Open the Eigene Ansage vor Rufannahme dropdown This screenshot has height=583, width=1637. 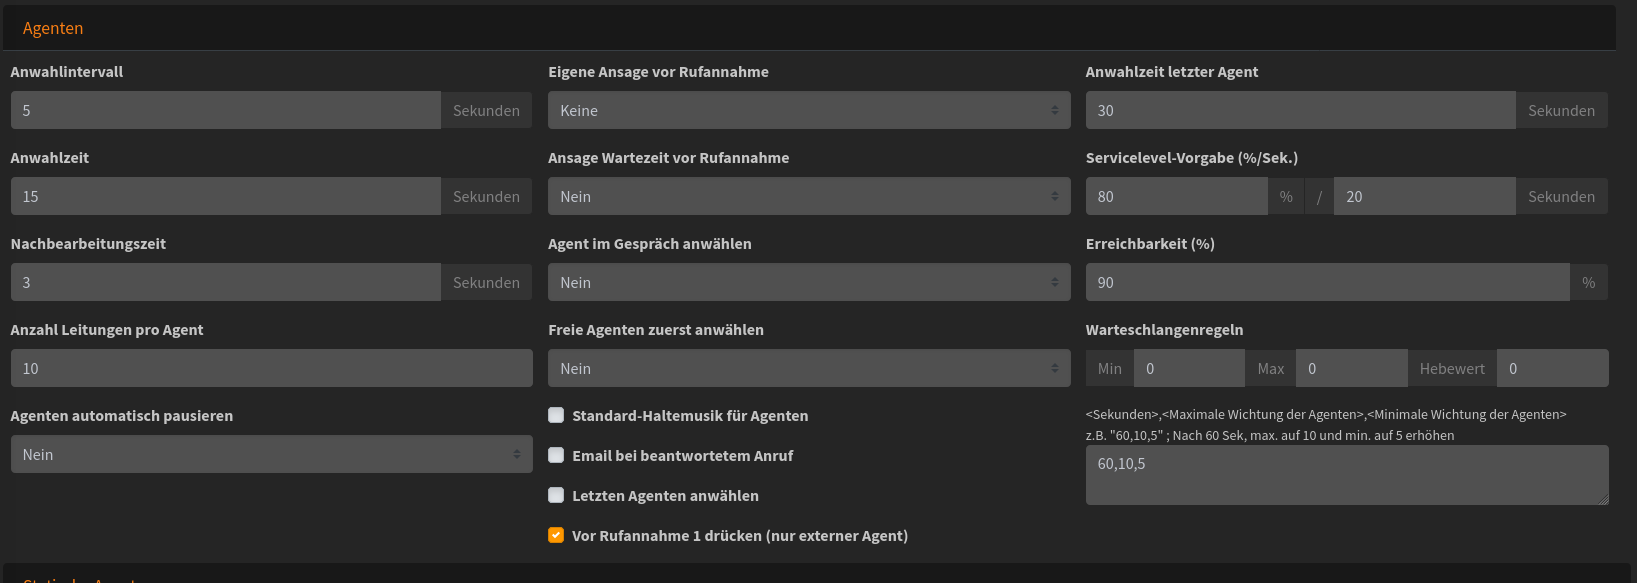(808, 110)
